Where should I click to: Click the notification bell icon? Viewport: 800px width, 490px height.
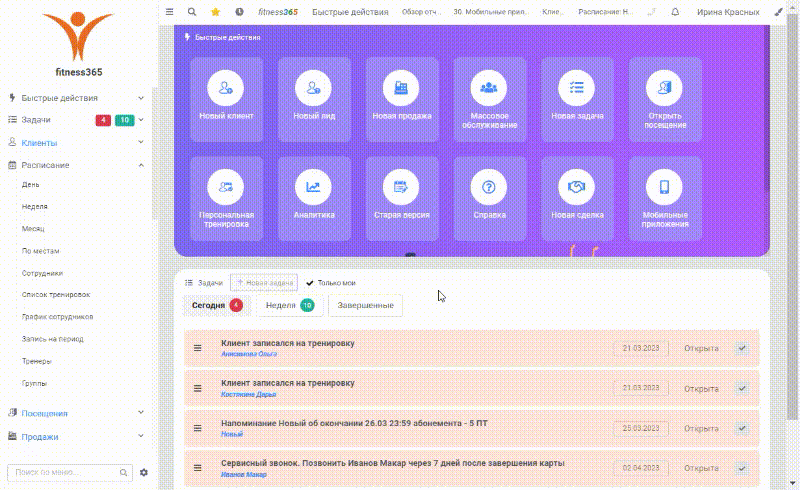pyautogui.click(x=675, y=12)
